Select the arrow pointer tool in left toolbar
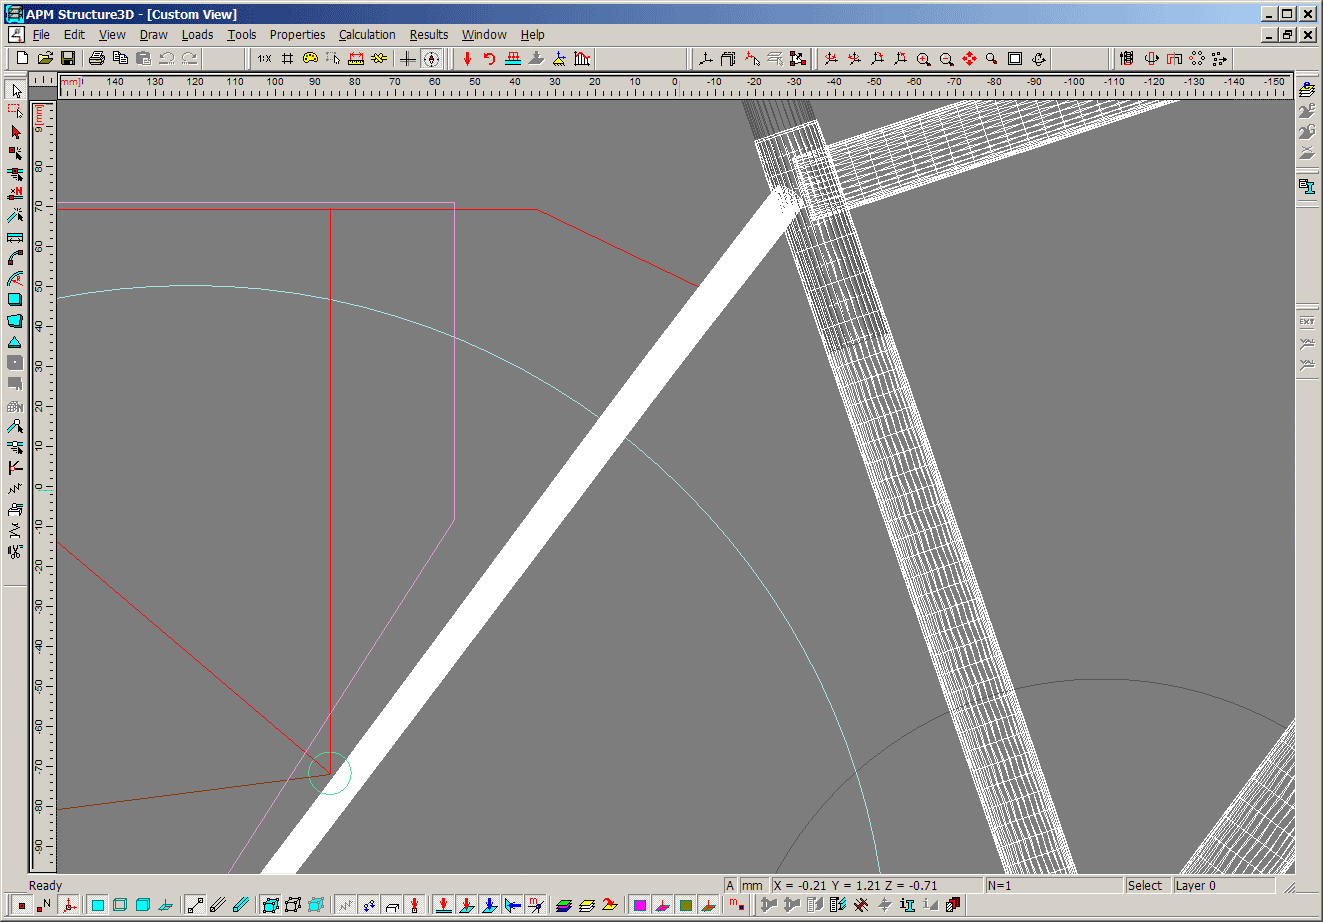The width and height of the screenshot is (1323, 922). [x=15, y=90]
